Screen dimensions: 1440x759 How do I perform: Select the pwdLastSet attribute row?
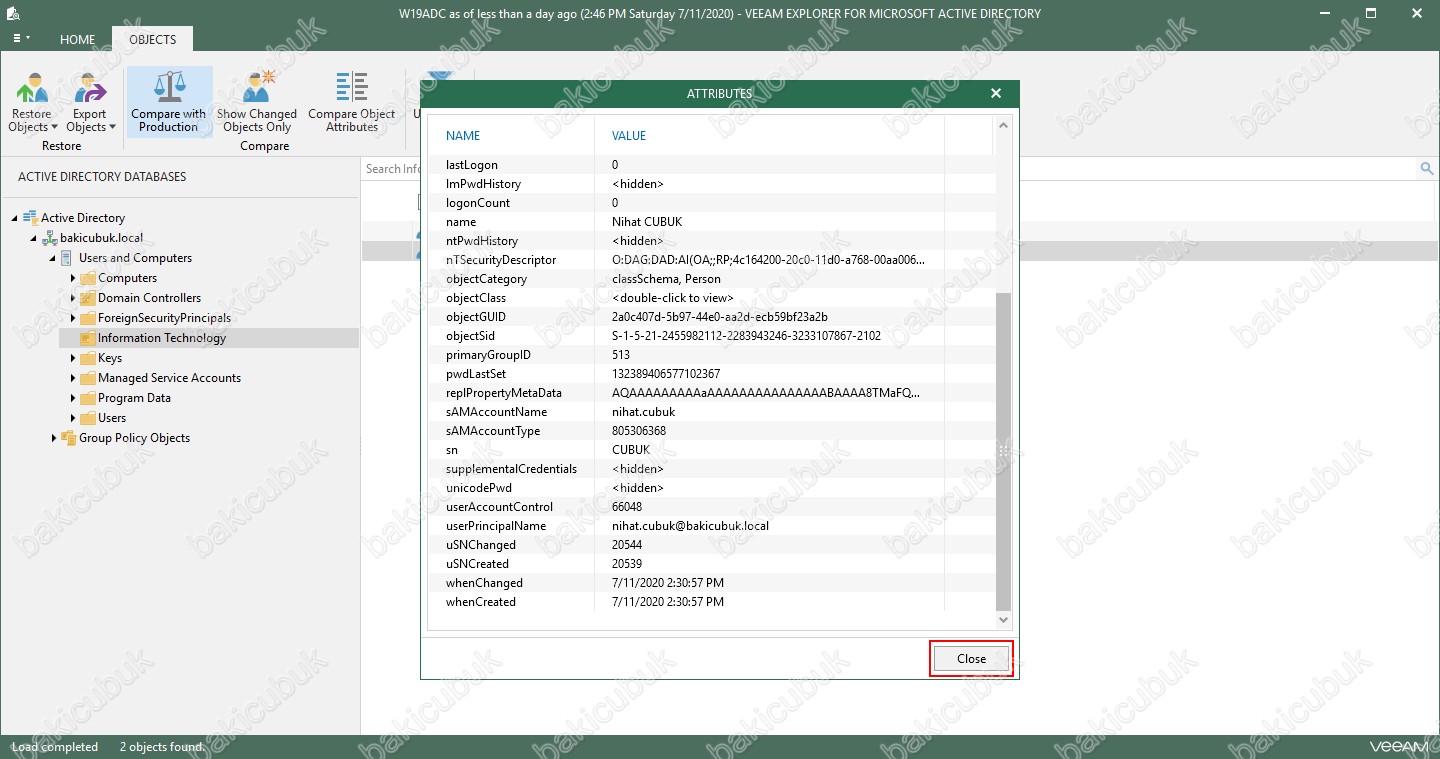click(x=712, y=374)
